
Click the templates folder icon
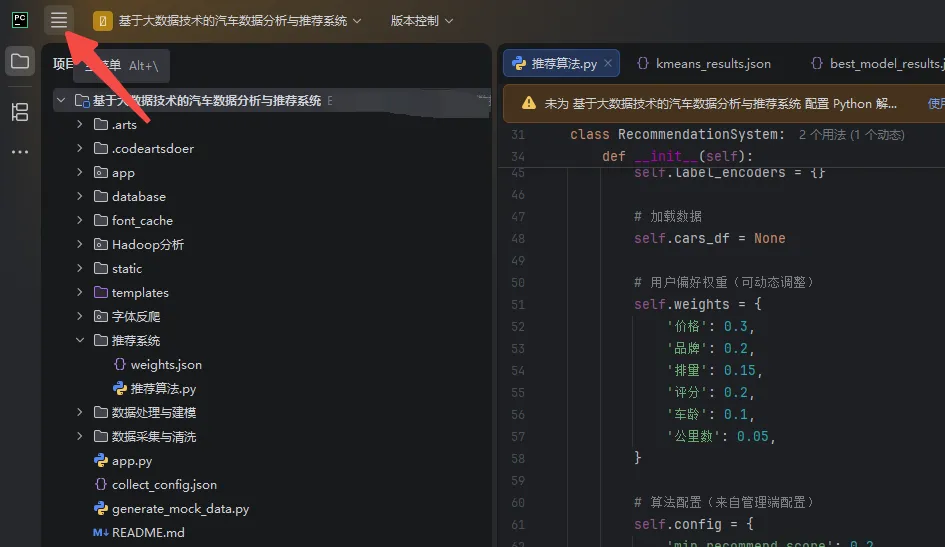coord(101,292)
